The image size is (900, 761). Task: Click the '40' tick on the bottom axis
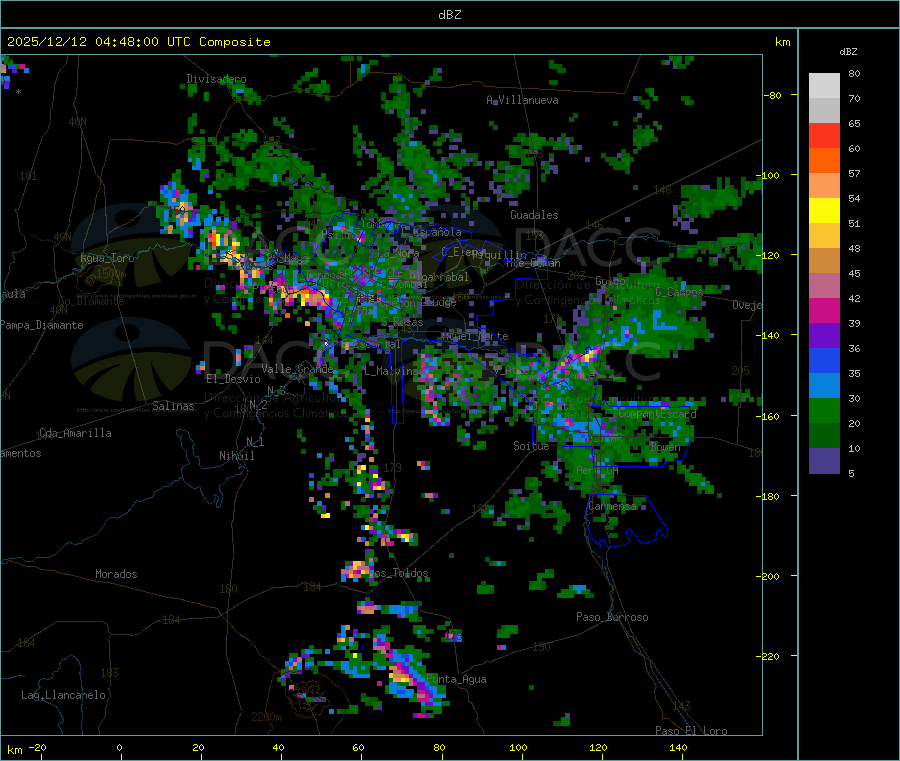(x=278, y=747)
